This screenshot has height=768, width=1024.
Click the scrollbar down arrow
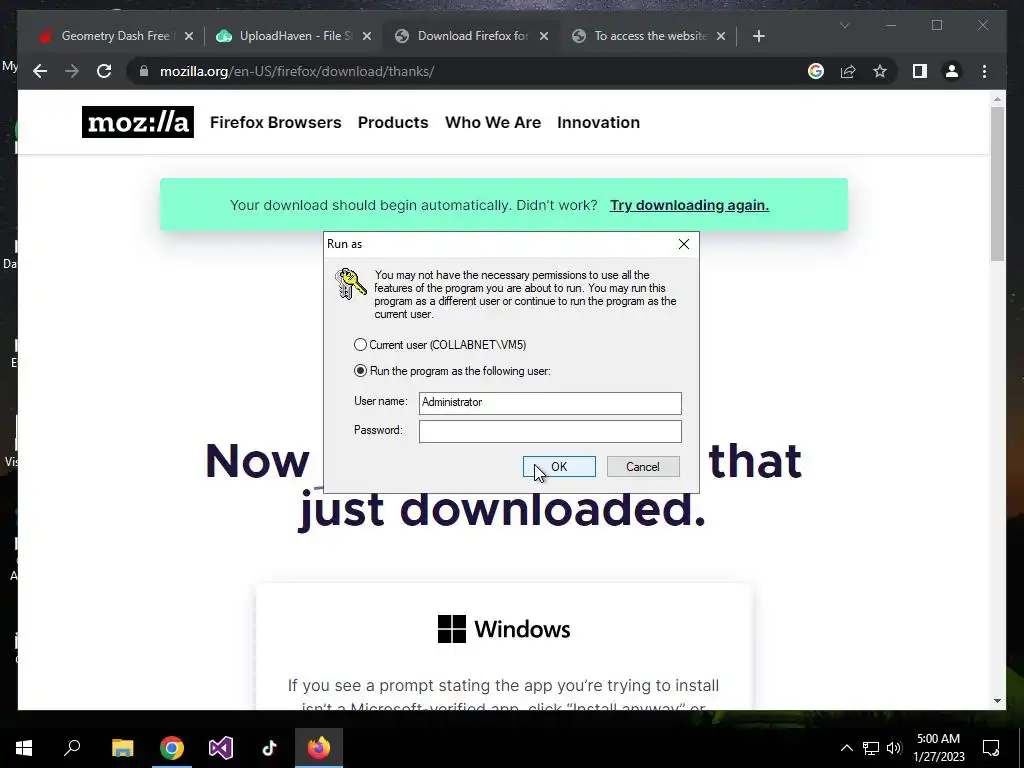click(997, 701)
